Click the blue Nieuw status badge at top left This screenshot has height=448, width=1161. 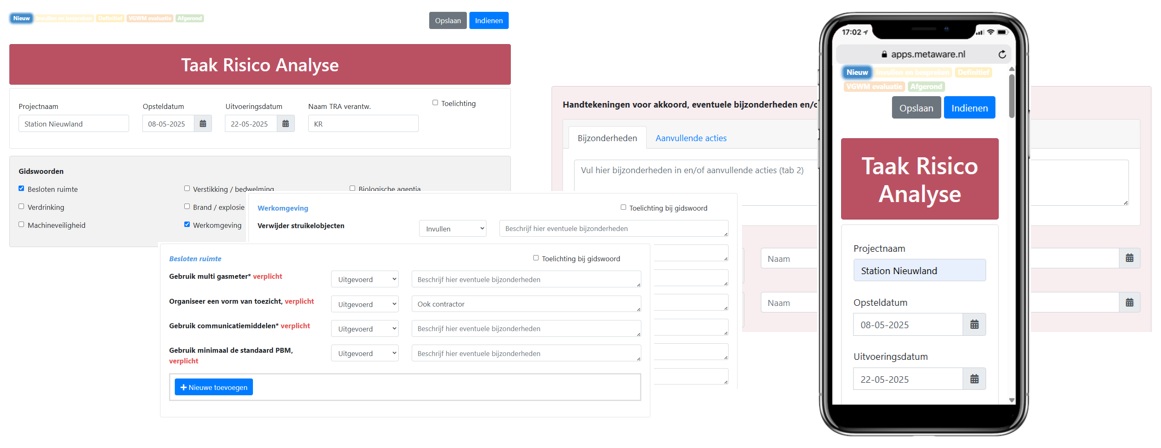point(21,18)
